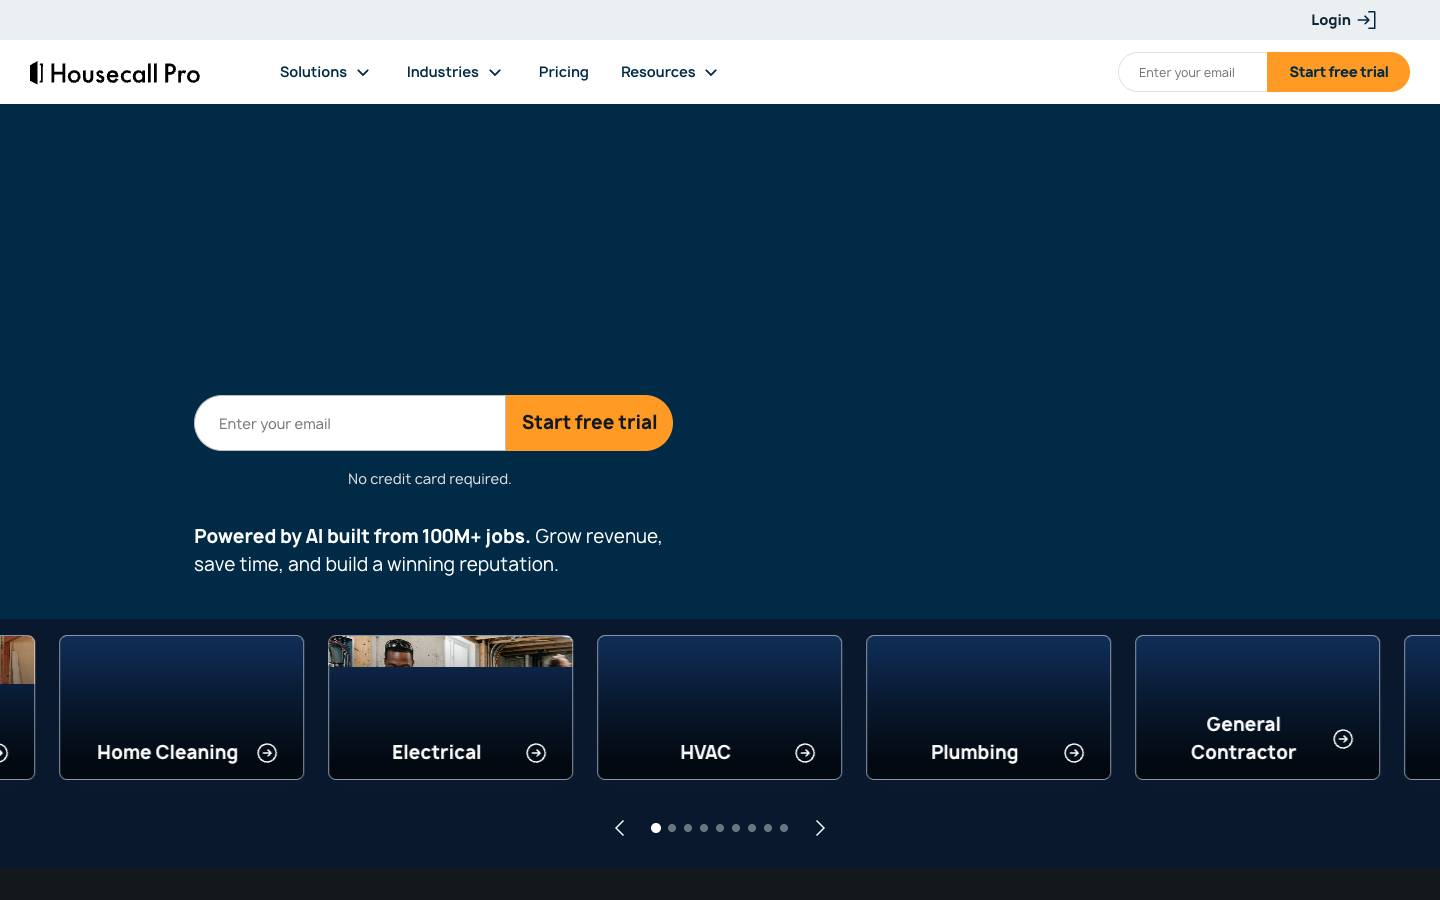This screenshot has height=900, width=1440.
Task: Focus the hero Enter your email field
Action: pos(350,423)
